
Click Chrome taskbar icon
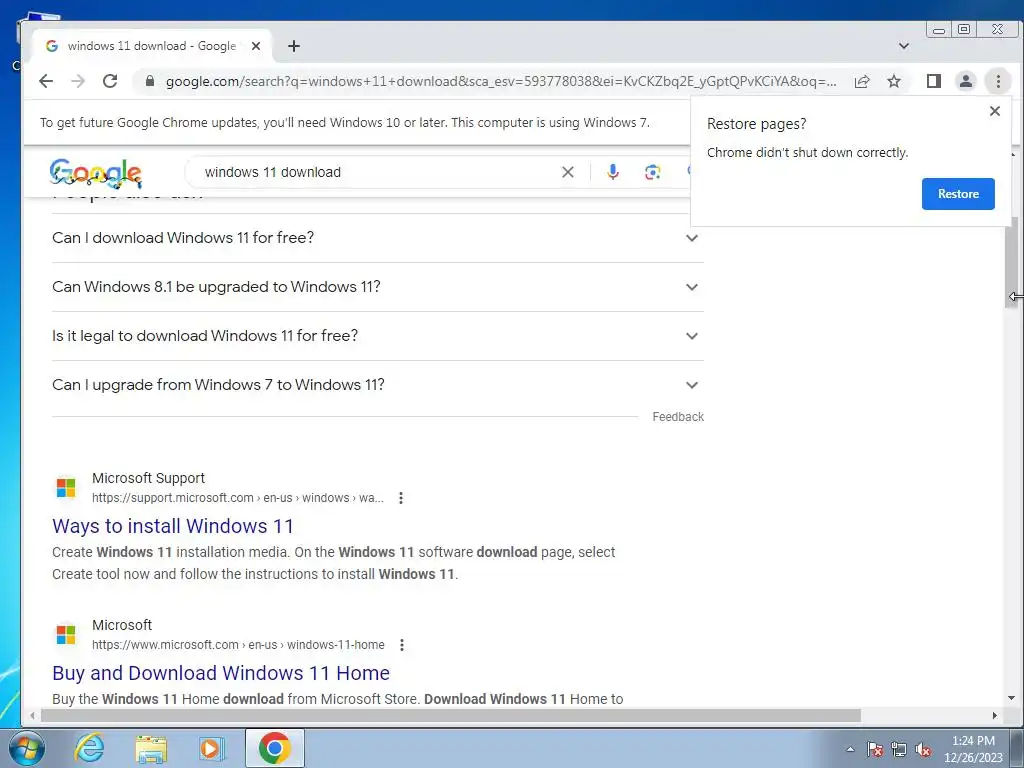pos(275,748)
